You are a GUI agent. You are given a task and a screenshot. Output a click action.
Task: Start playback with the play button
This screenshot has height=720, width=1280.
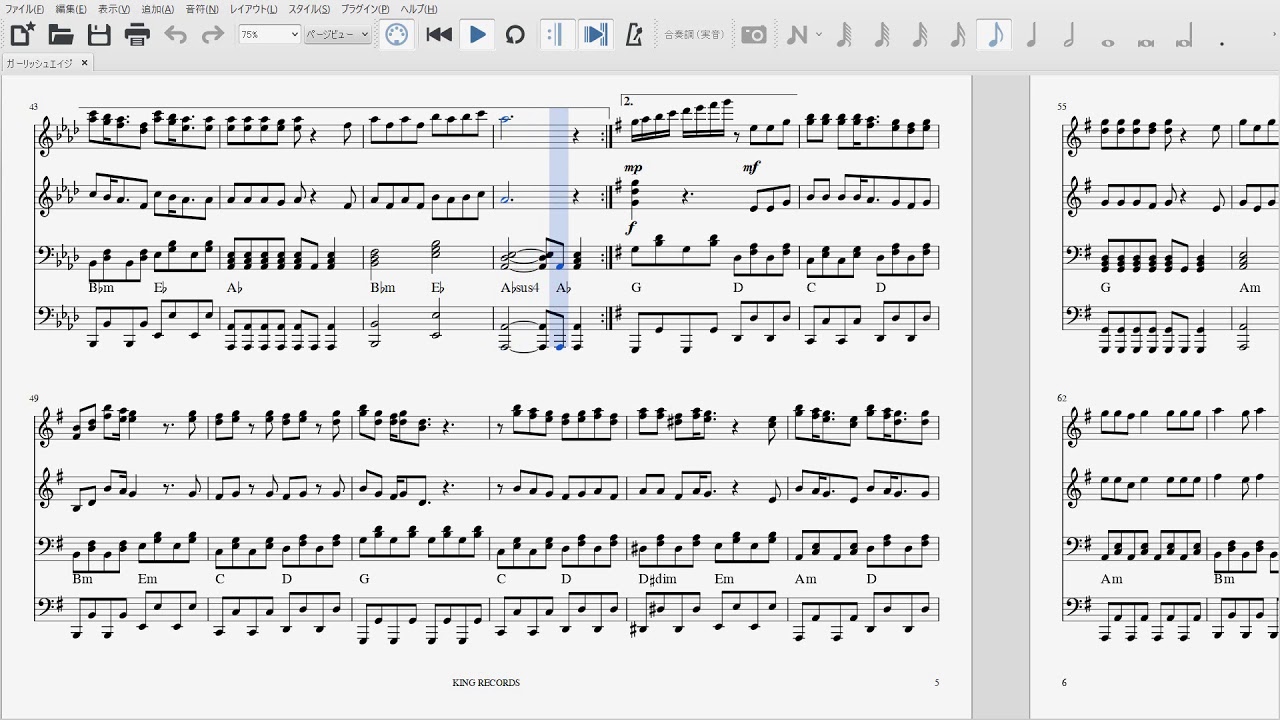point(477,35)
